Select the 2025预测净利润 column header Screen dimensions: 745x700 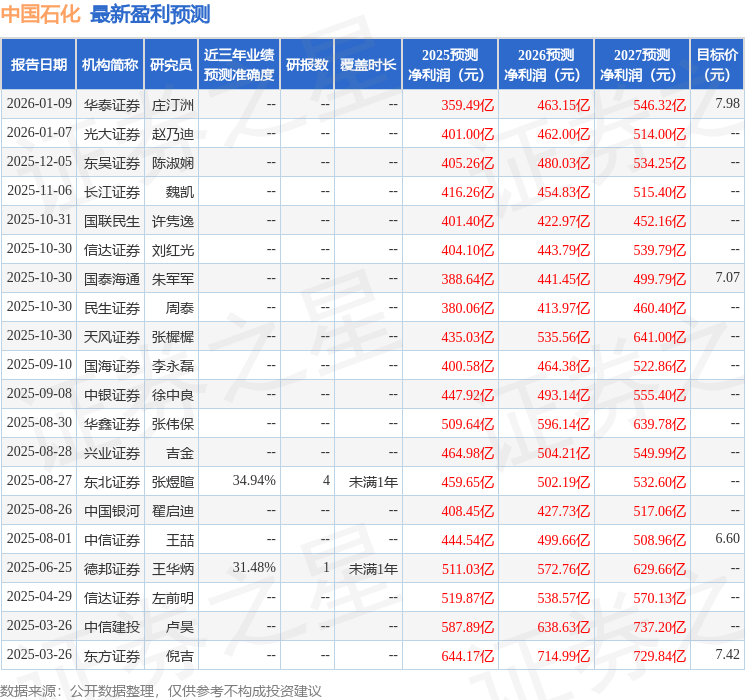pyautogui.click(x=450, y=64)
